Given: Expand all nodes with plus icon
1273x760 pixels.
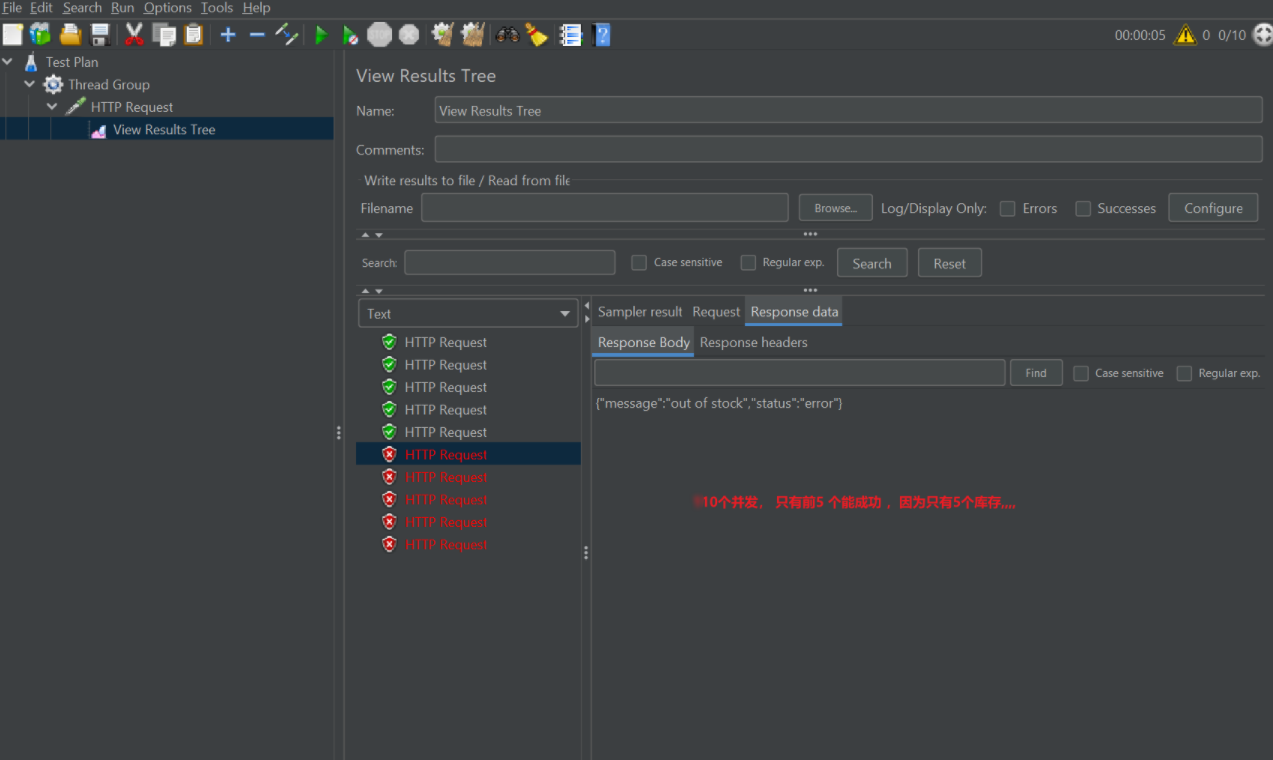Looking at the screenshot, I should pyautogui.click(x=228, y=35).
